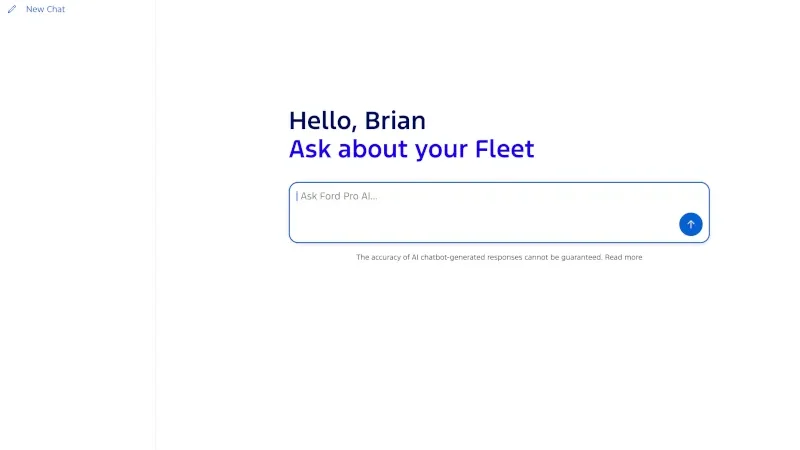This screenshot has height=450, width=800.
Task: Click the Hello, Brian greeting heading
Action: [357, 121]
